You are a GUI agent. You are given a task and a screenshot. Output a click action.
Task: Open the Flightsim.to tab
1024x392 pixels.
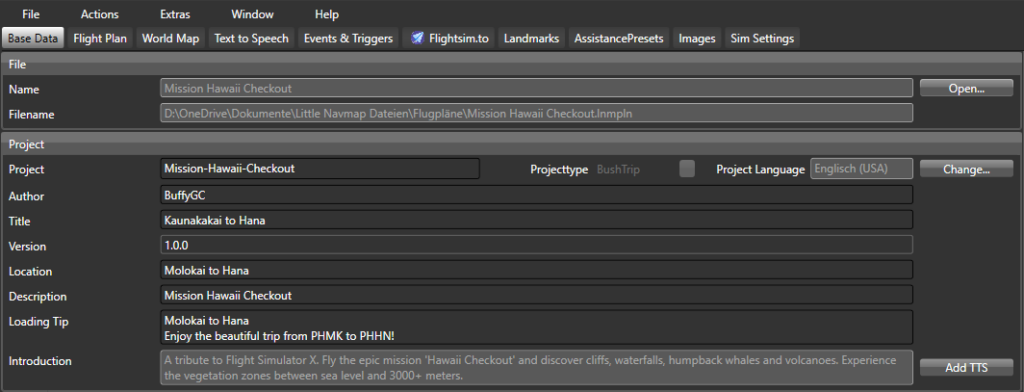pyautogui.click(x=450, y=39)
